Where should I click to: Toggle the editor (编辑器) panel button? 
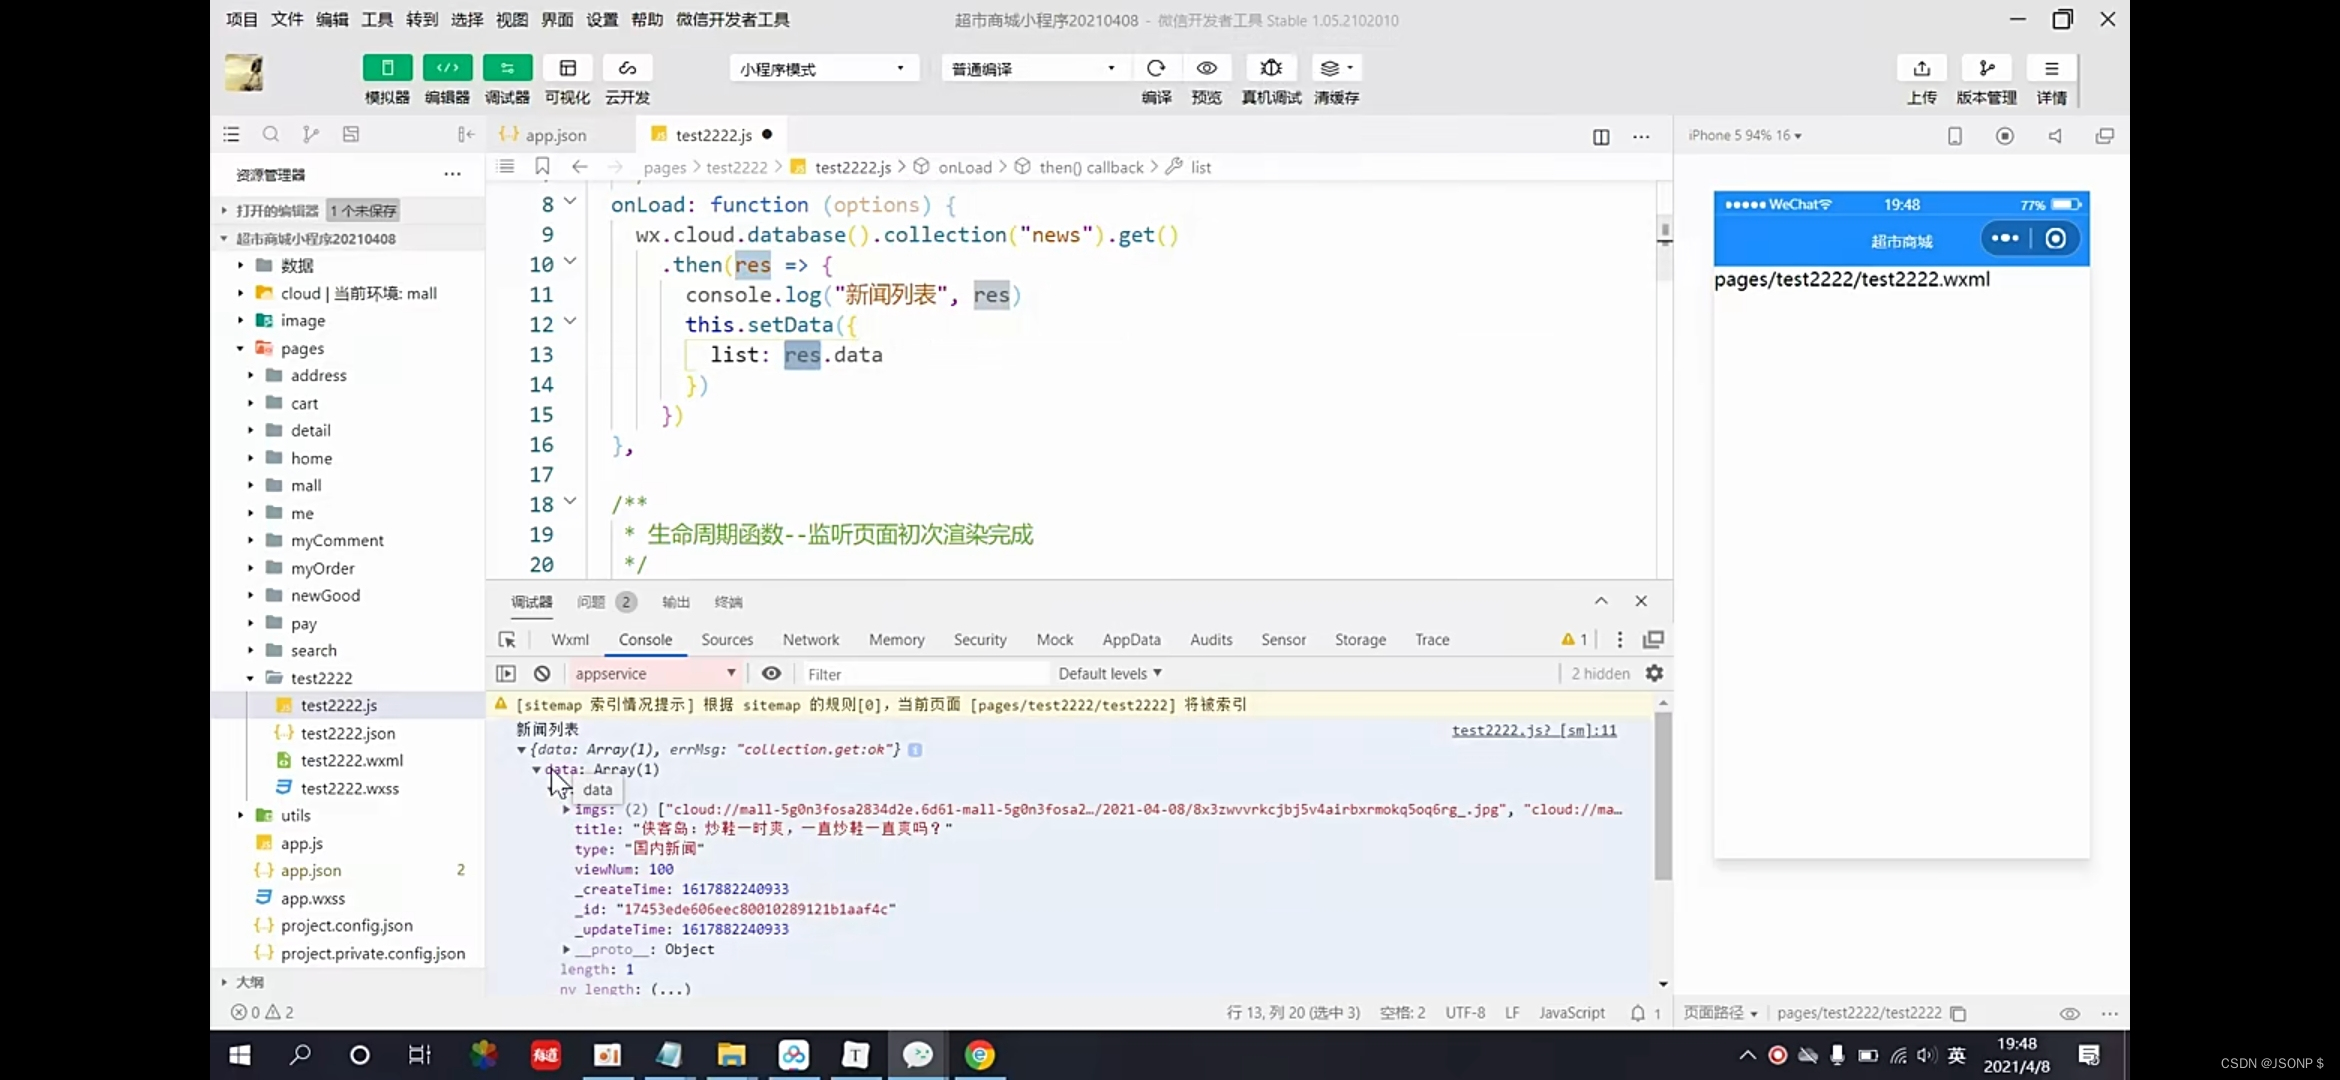coord(447,68)
